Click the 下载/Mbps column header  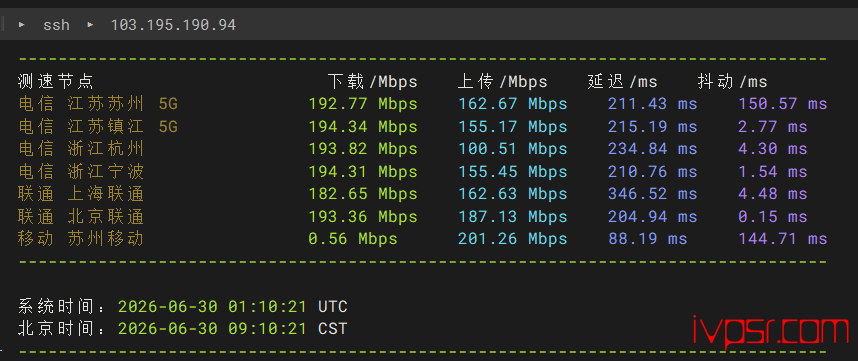point(373,81)
